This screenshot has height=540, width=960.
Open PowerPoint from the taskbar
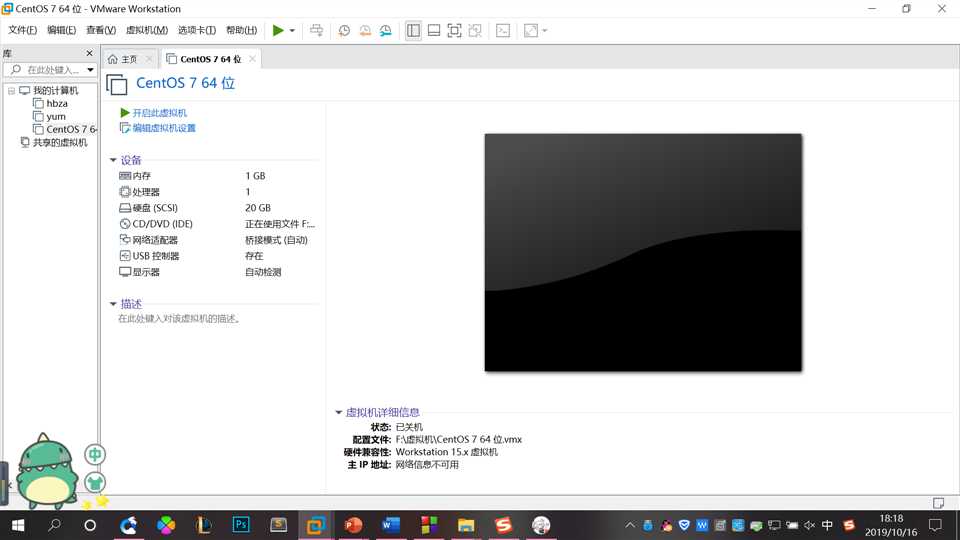coord(353,525)
